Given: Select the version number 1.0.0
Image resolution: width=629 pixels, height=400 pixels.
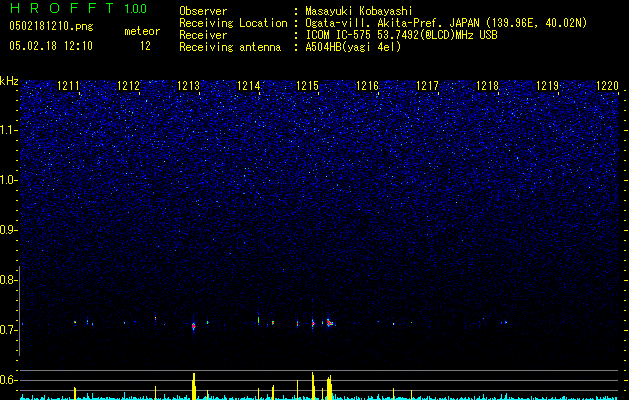Looking at the screenshot, I should tap(136, 9).
